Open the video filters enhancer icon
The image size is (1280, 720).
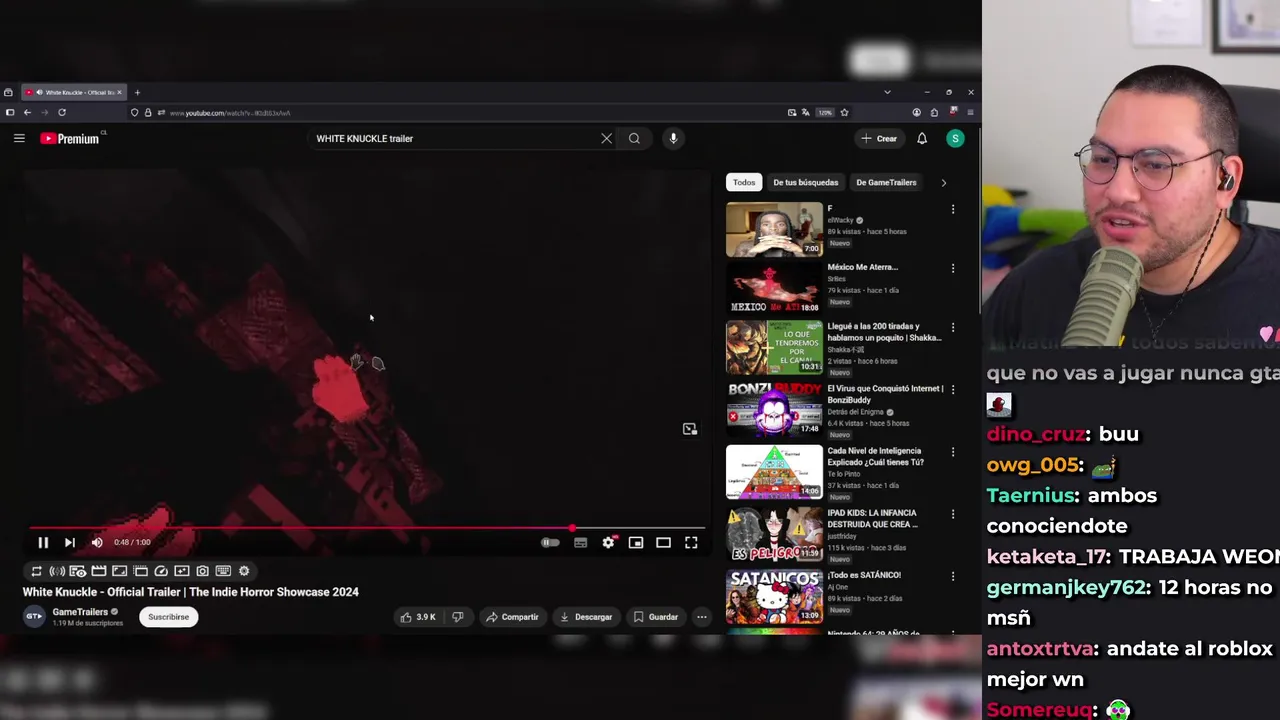[x=182, y=571]
